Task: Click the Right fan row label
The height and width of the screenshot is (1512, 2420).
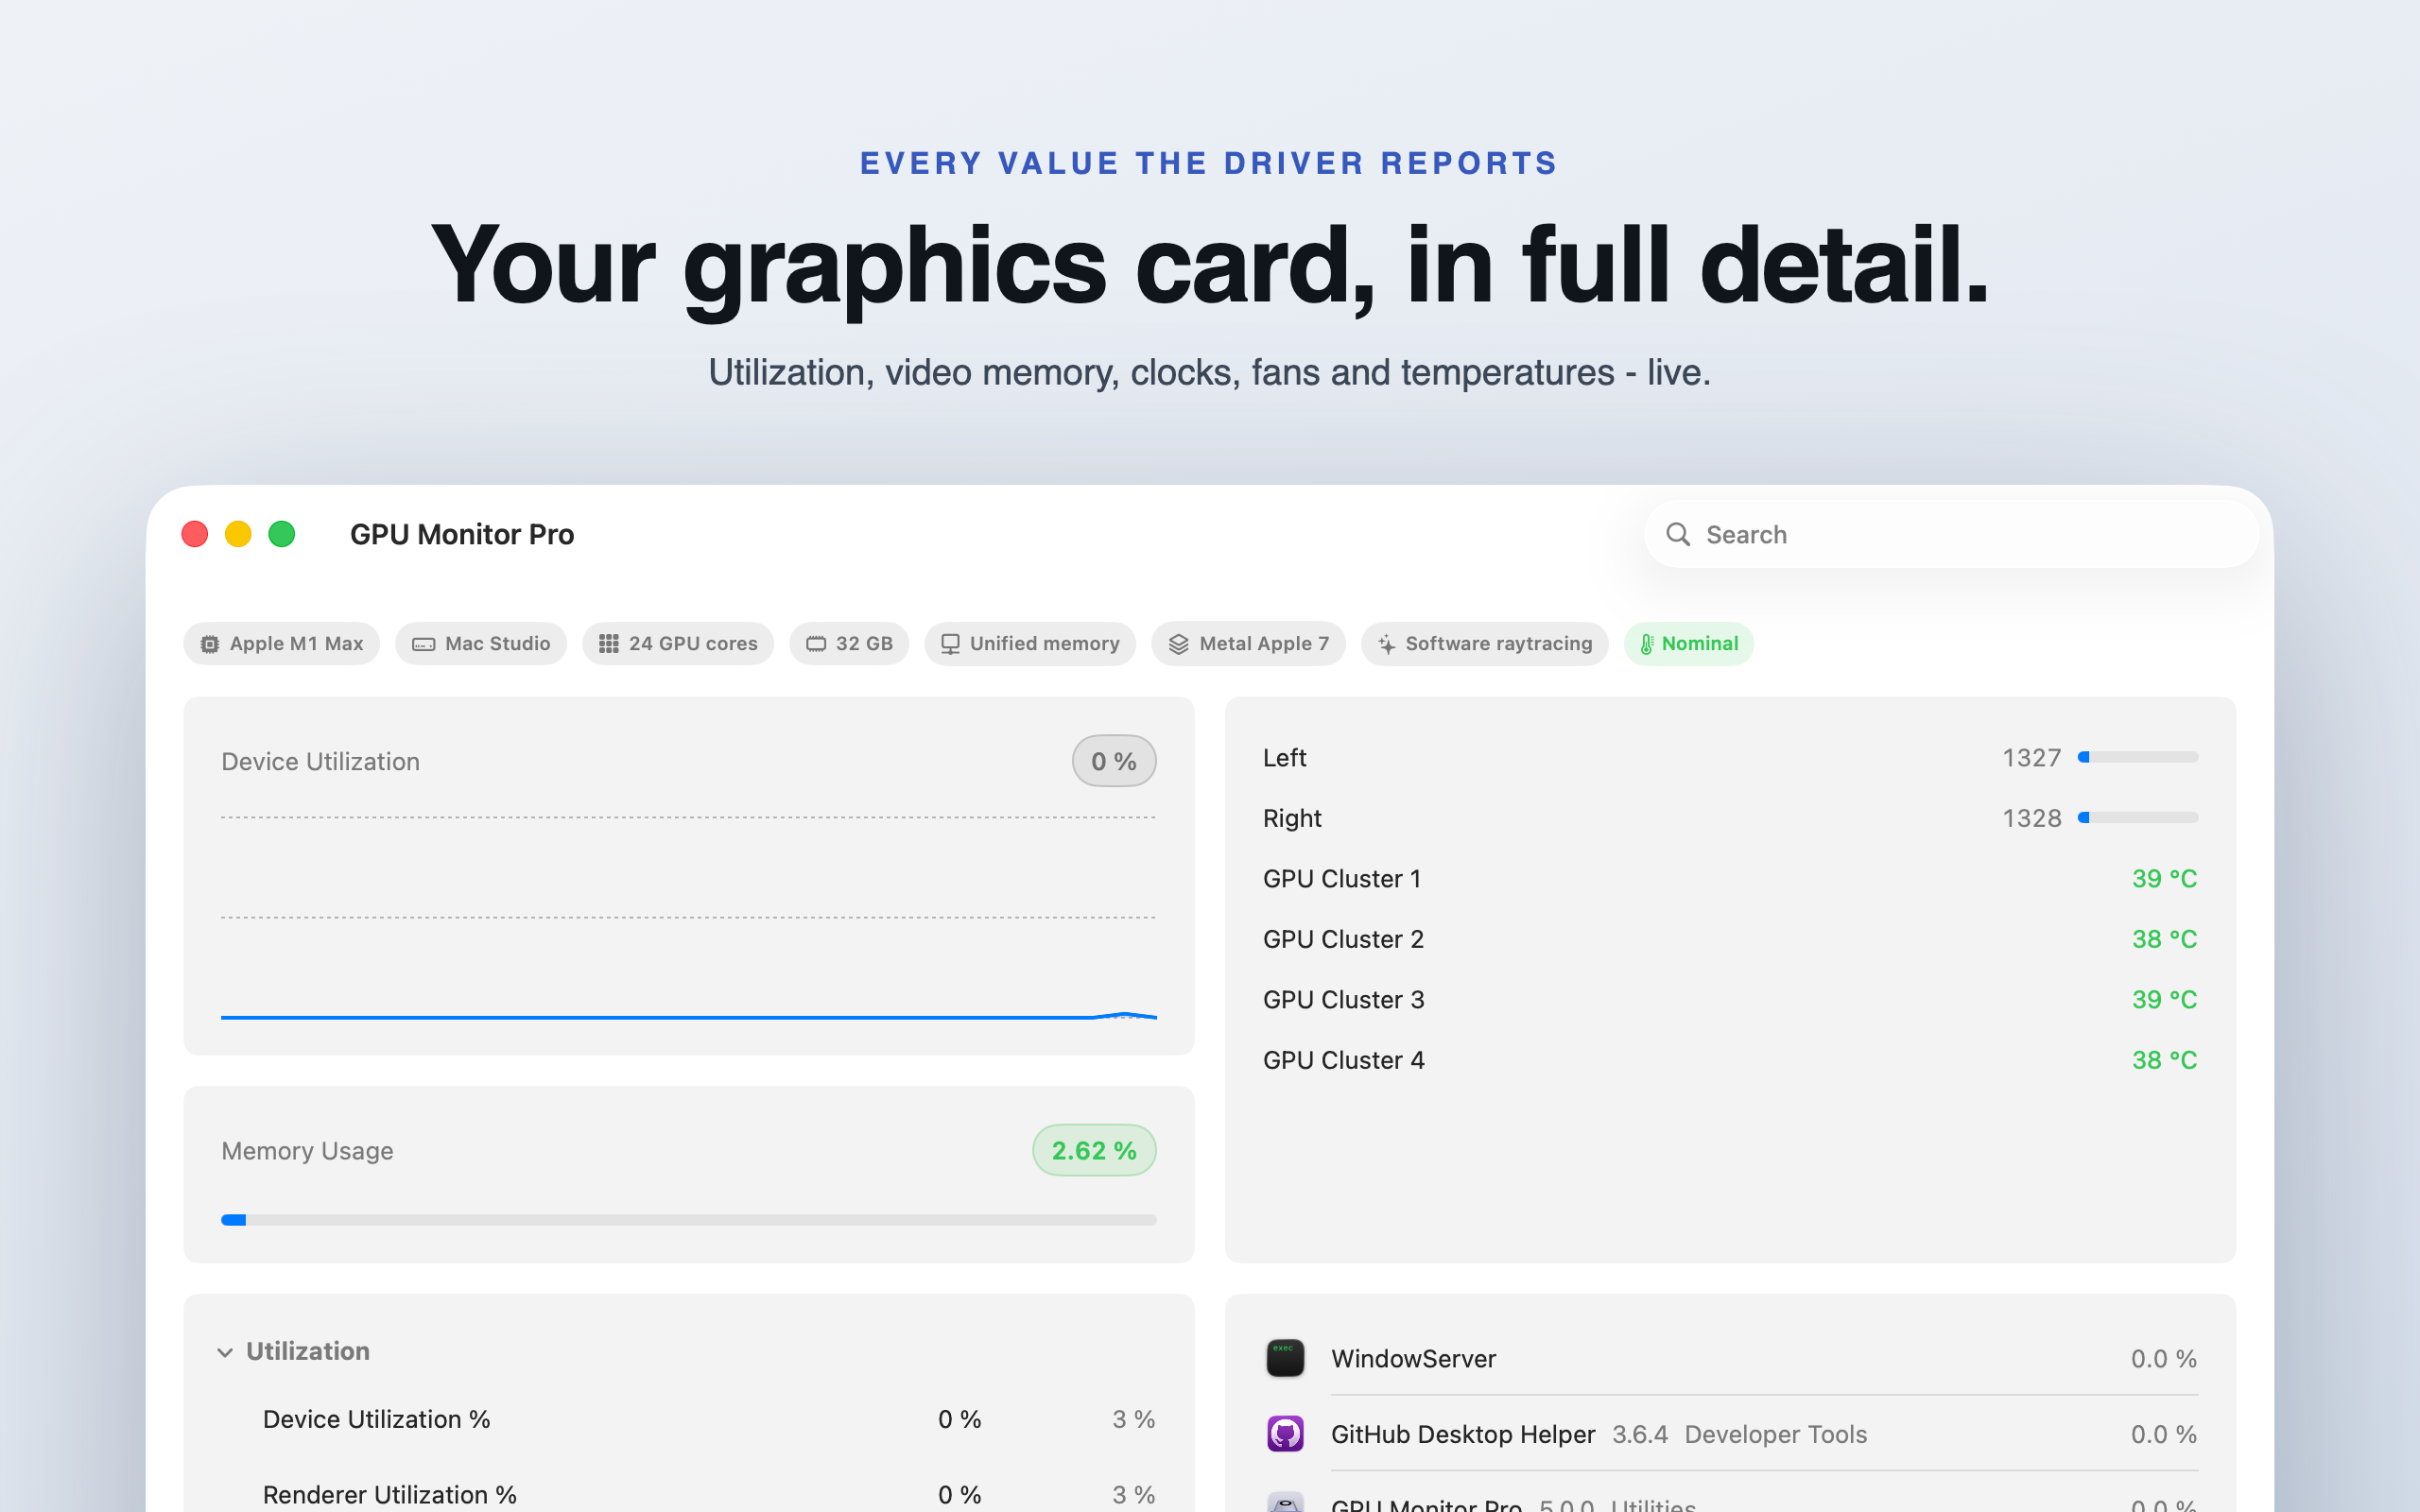Action: pyautogui.click(x=1292, y=818)
